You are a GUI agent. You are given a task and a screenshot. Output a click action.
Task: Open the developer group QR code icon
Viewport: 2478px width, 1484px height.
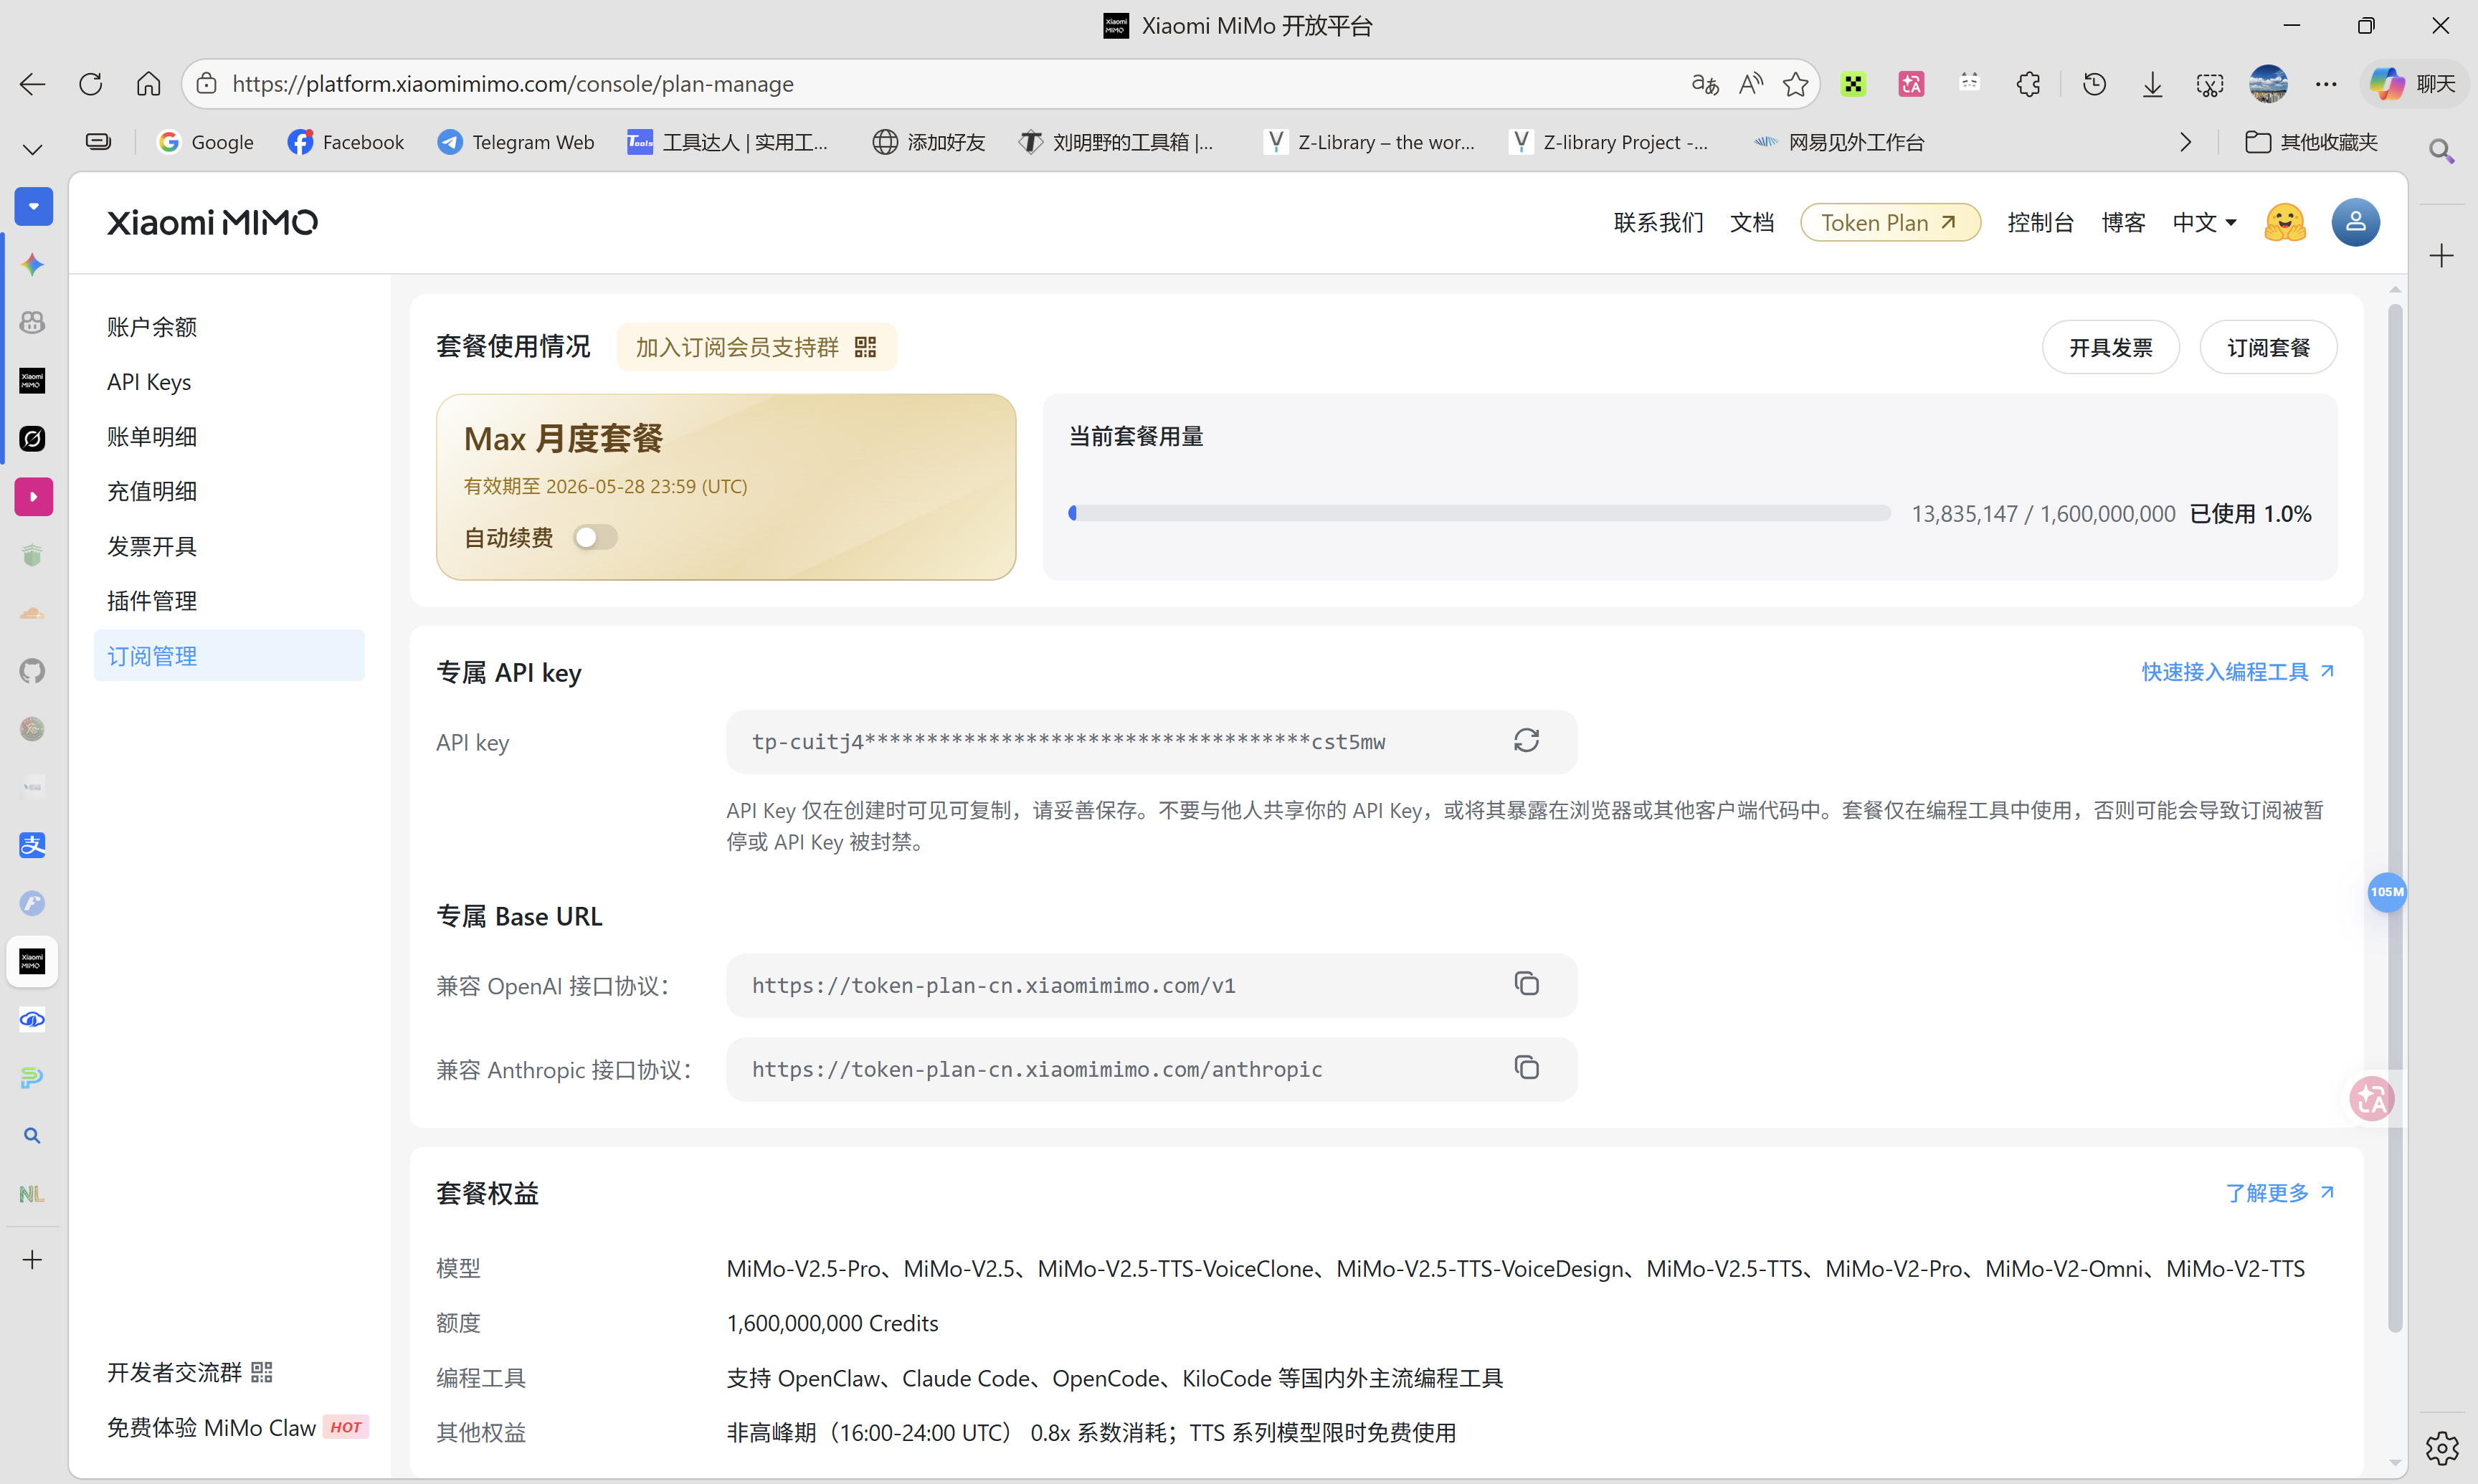262,1372
